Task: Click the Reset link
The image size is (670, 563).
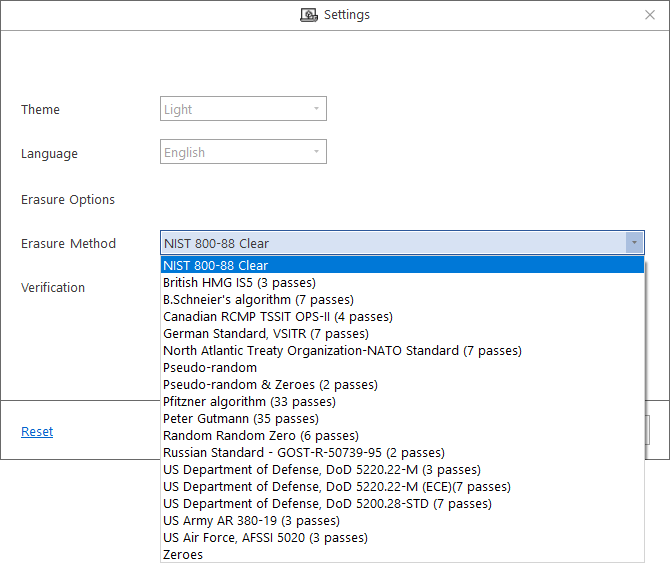Action: 37,431
